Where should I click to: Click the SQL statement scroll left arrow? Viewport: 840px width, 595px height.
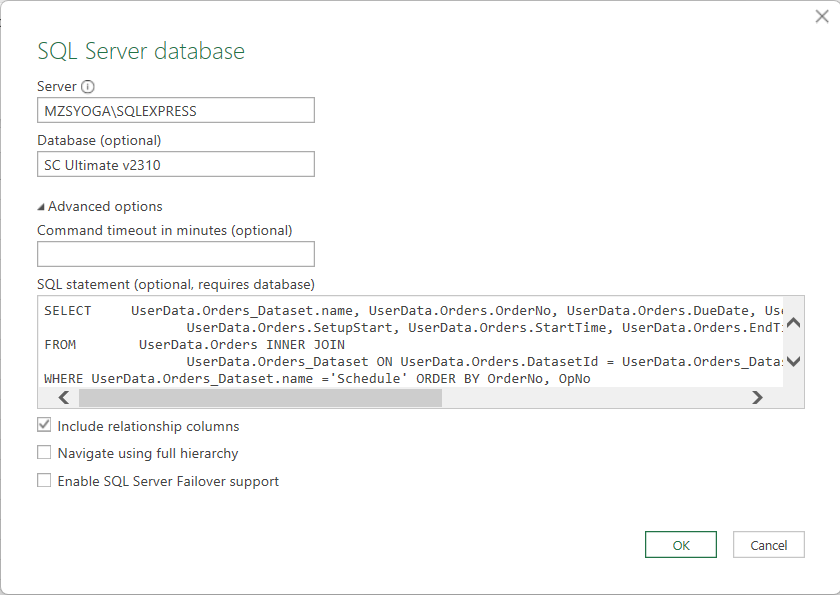coord(64,398)
